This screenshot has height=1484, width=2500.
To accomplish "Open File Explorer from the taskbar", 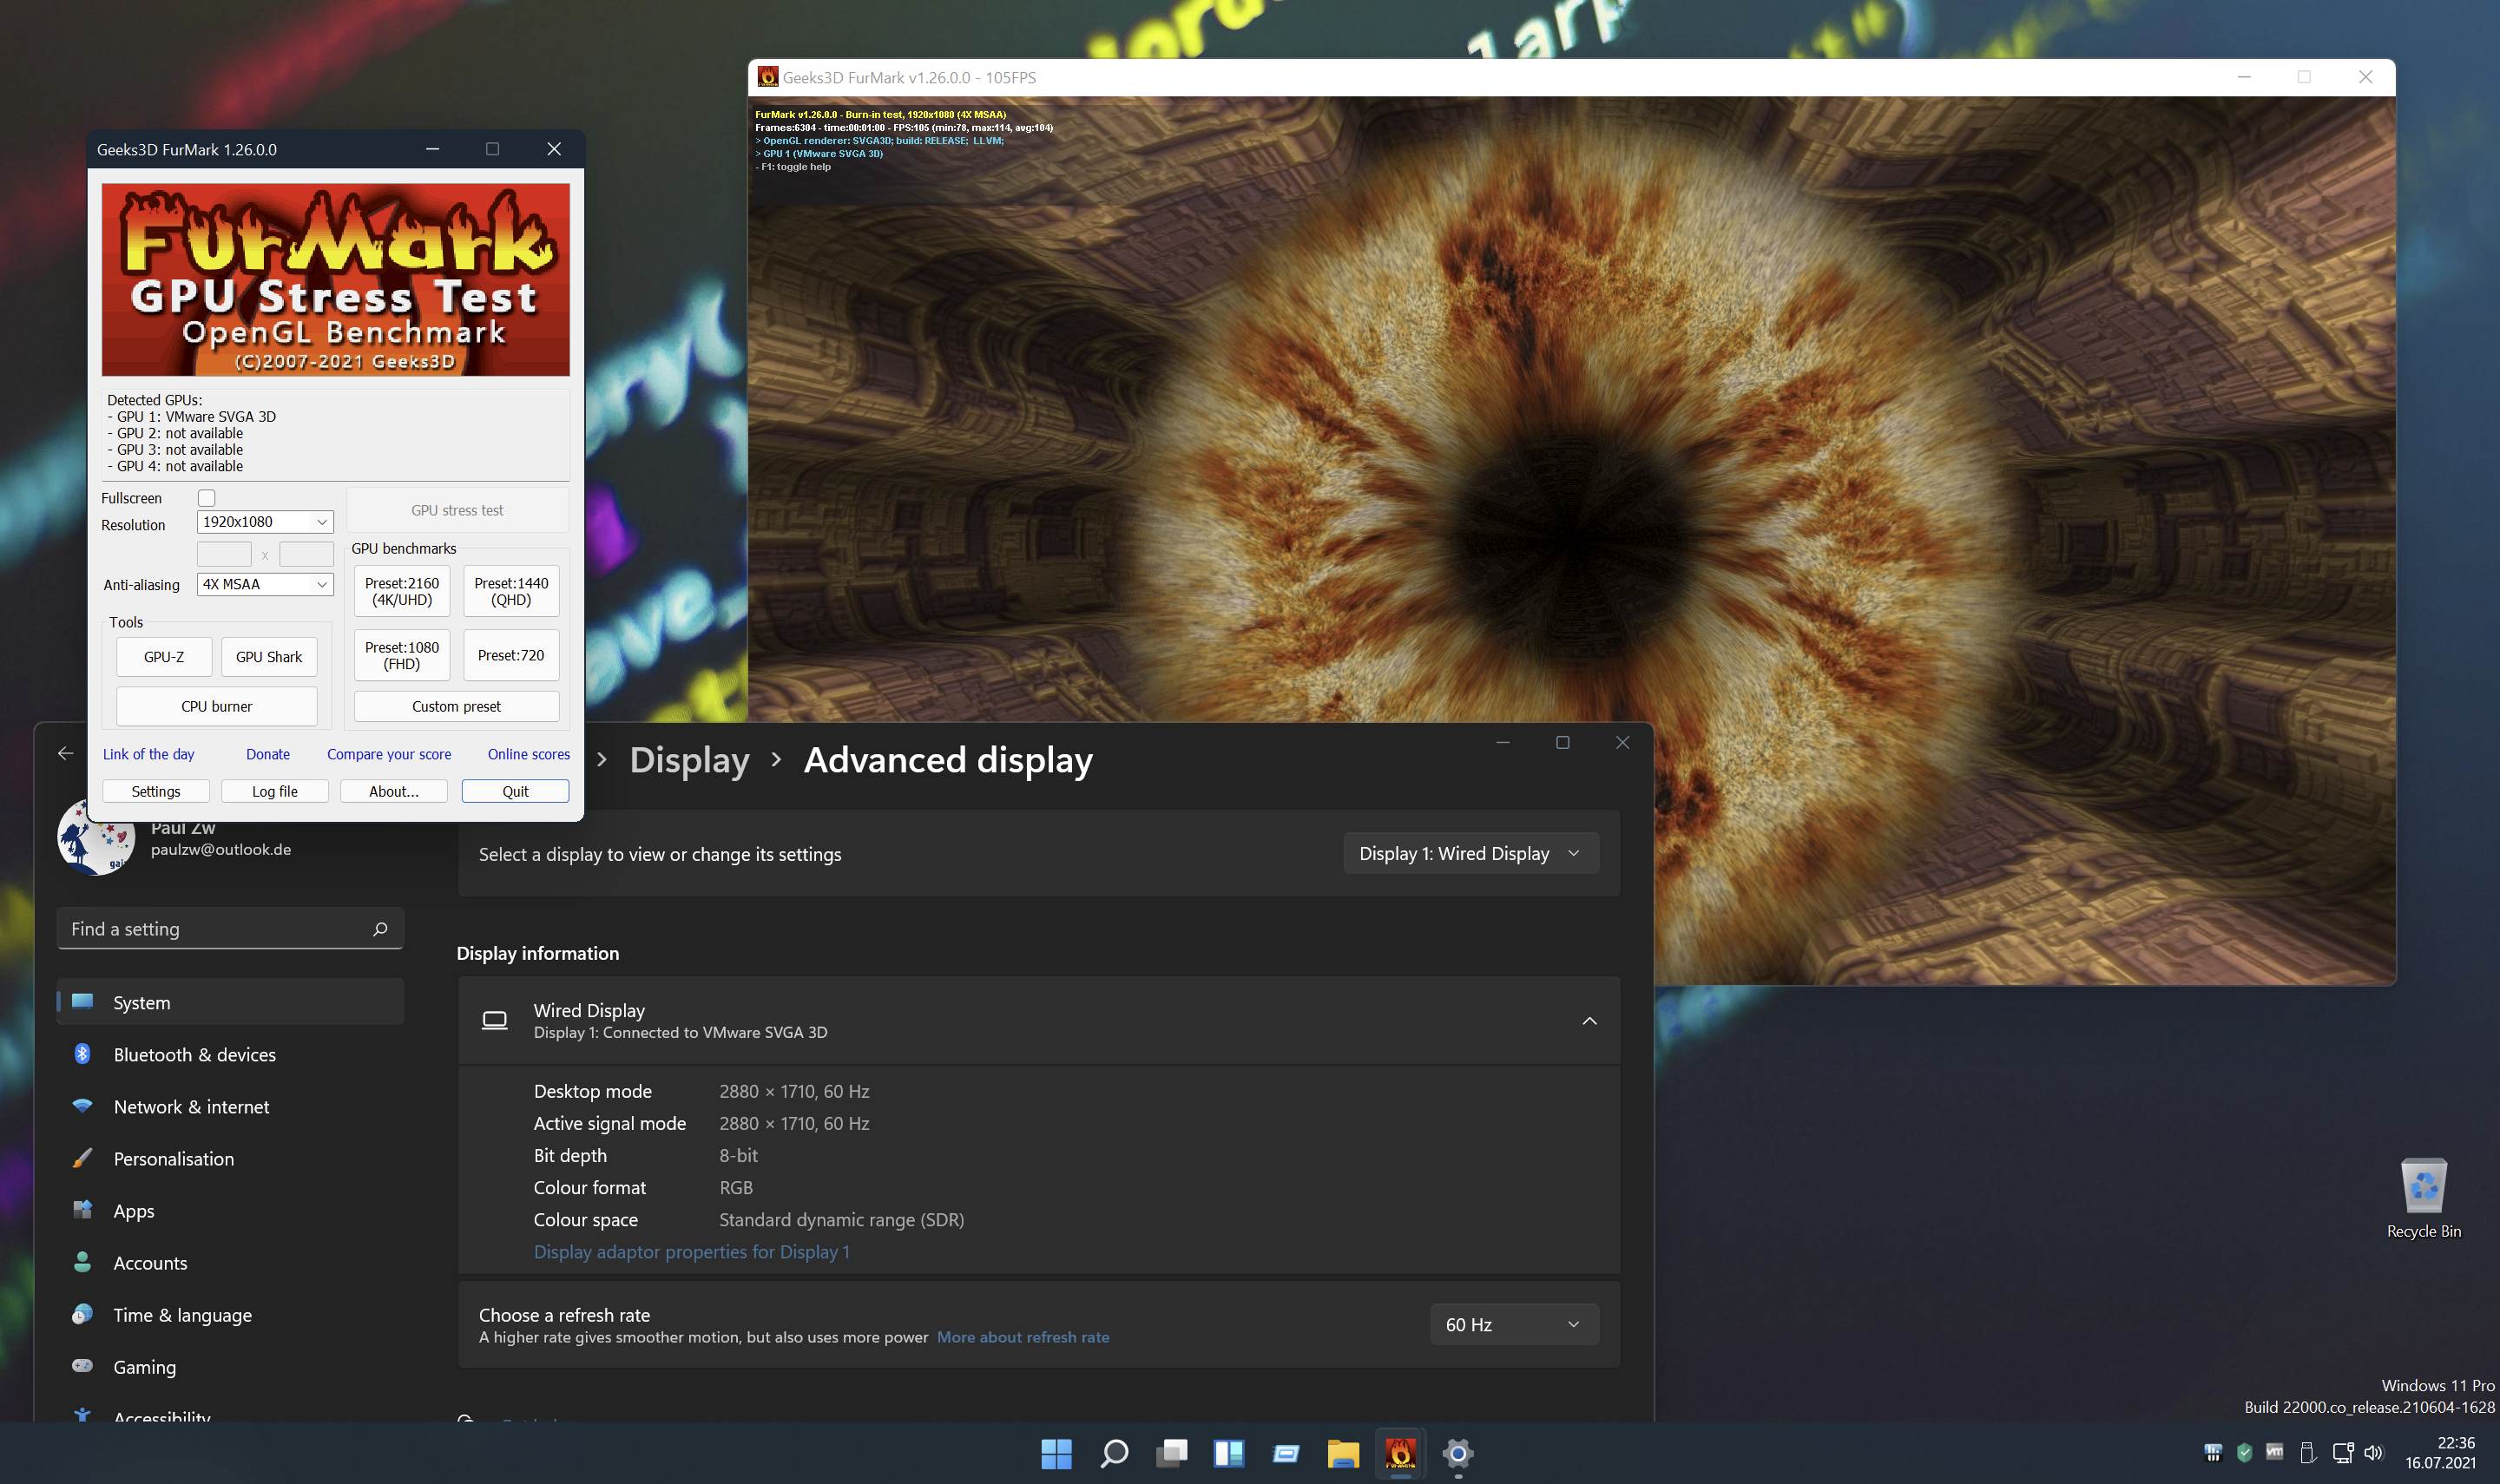I will [1343, 1453].
